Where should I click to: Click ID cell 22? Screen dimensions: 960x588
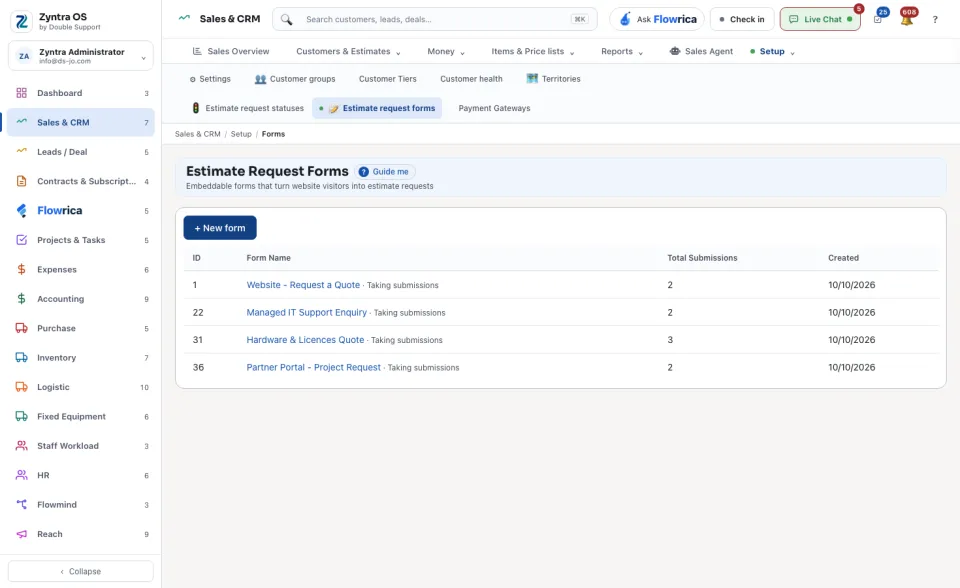click(x=198, y=312)
